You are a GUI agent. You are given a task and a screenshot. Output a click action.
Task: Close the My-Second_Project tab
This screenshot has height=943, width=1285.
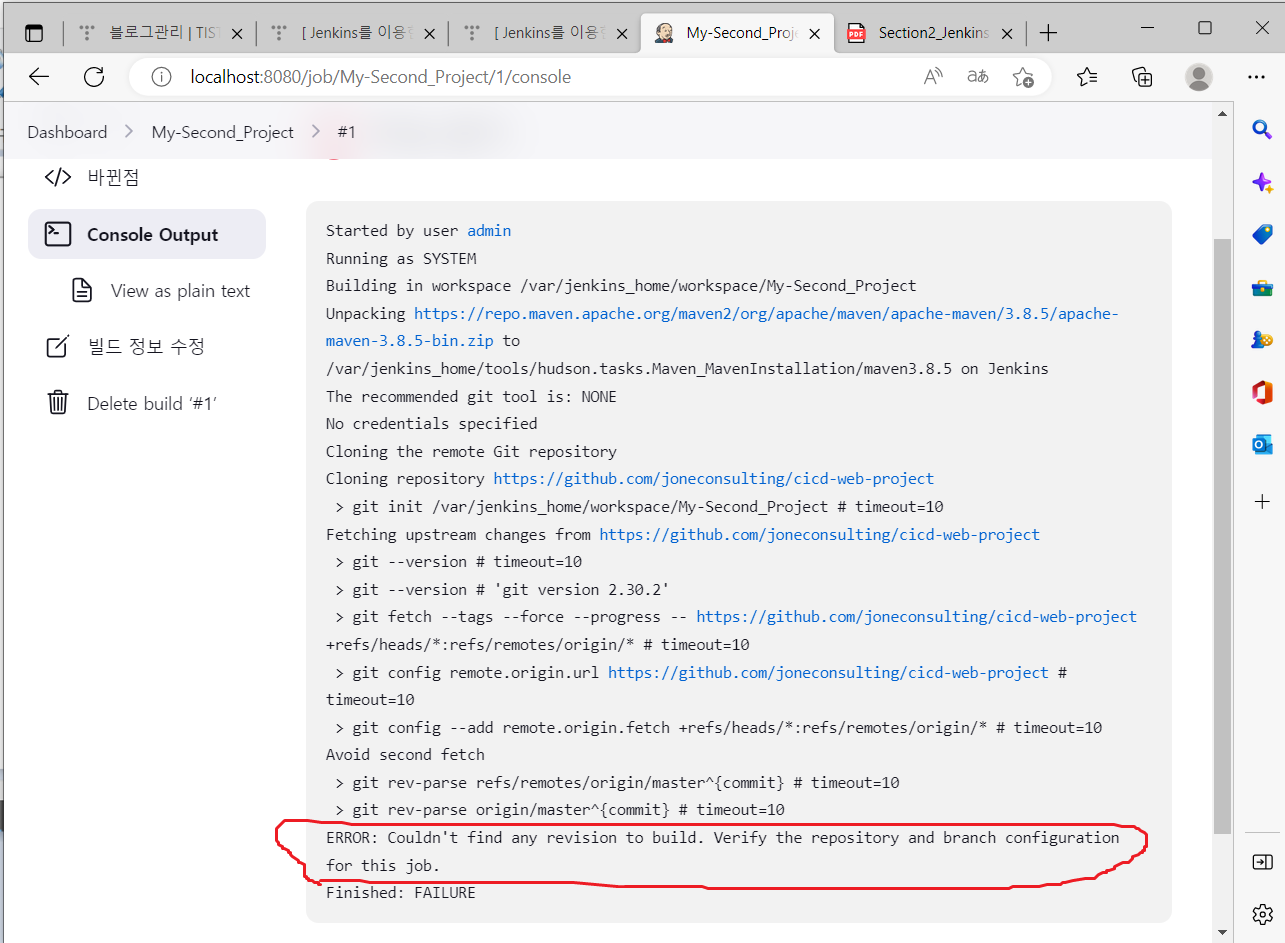815,34
